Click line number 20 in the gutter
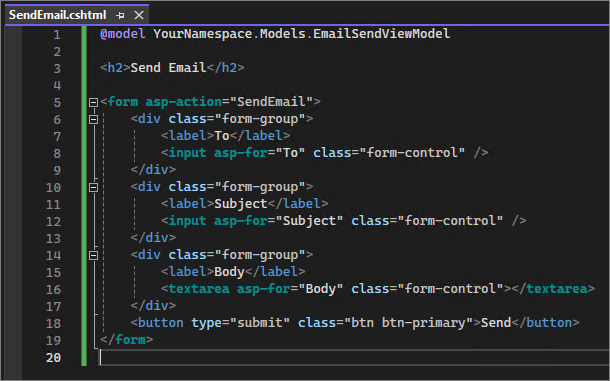610x381 pixels. (x=53, y=358)
